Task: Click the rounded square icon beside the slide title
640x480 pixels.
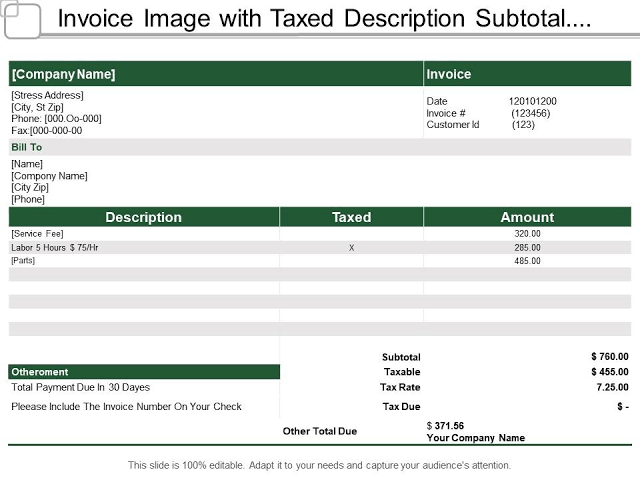Action: (x=20, y=19)
